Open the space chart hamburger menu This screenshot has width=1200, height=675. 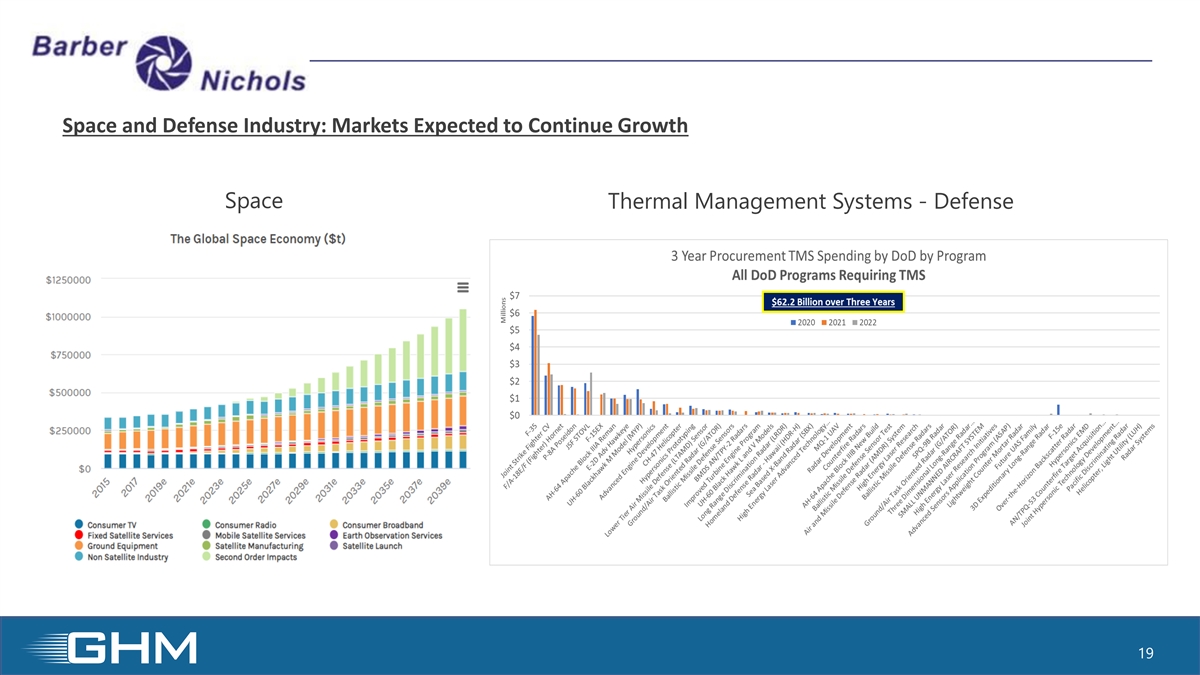[463, 288]
